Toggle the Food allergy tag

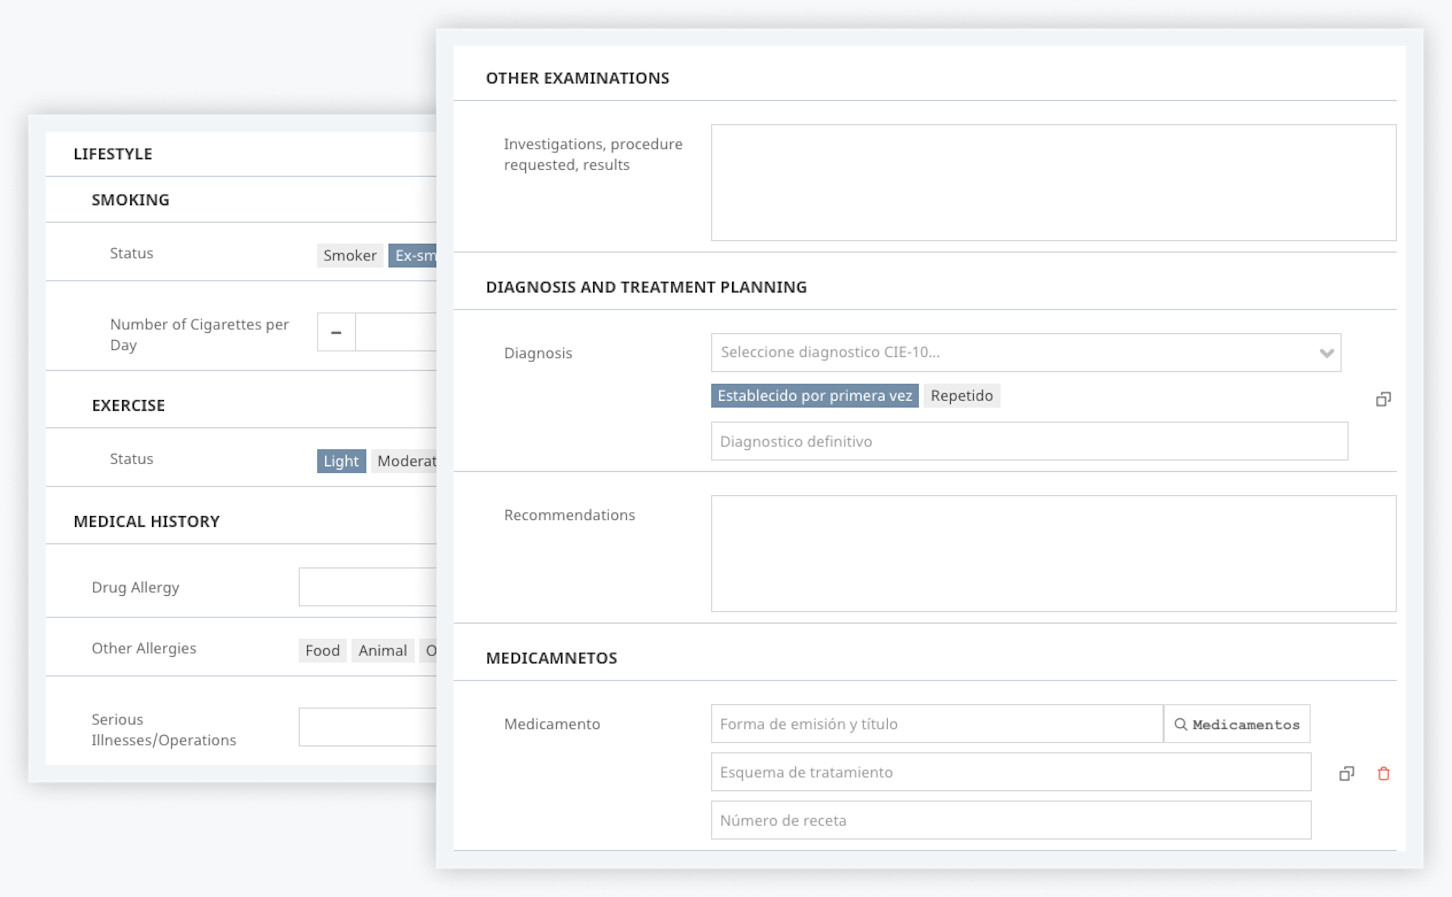click(322, 650)
